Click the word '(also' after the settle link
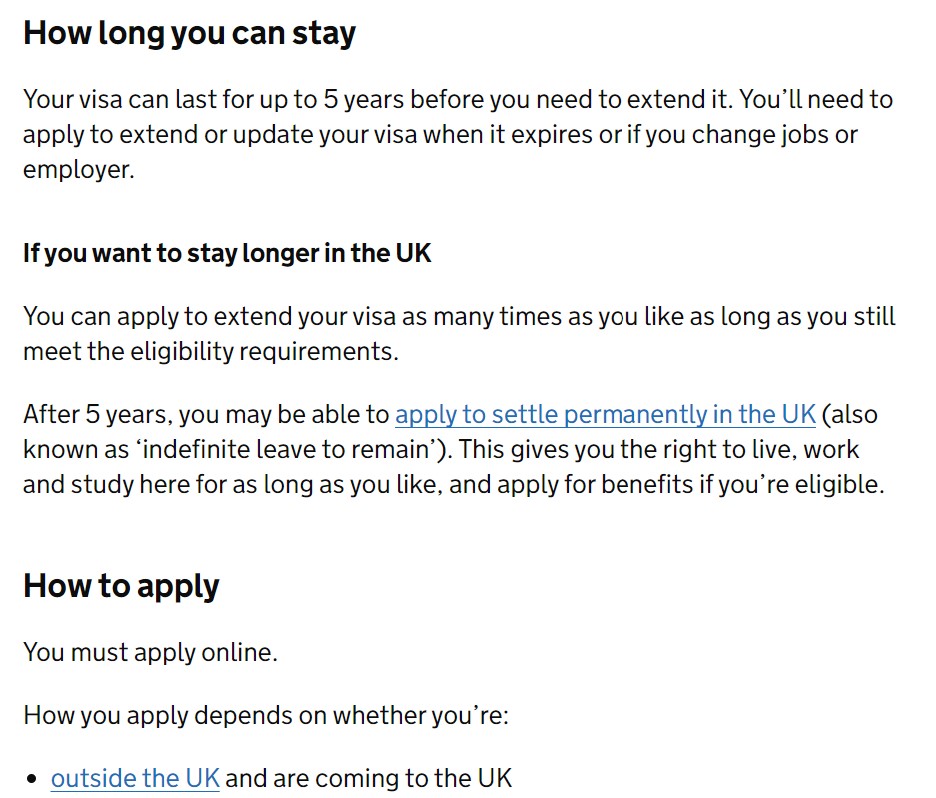The image size is (936, 798). click(849, 414)
